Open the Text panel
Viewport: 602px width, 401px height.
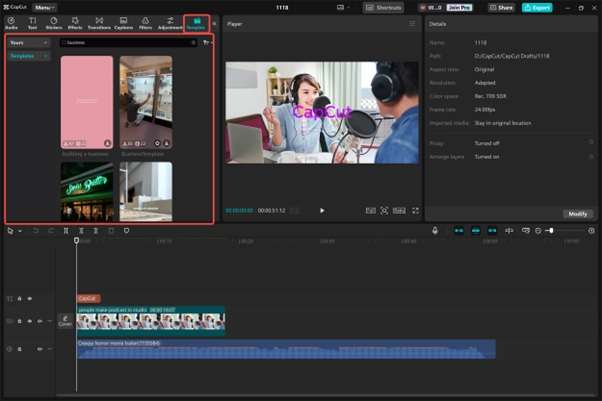coord(33,23)
